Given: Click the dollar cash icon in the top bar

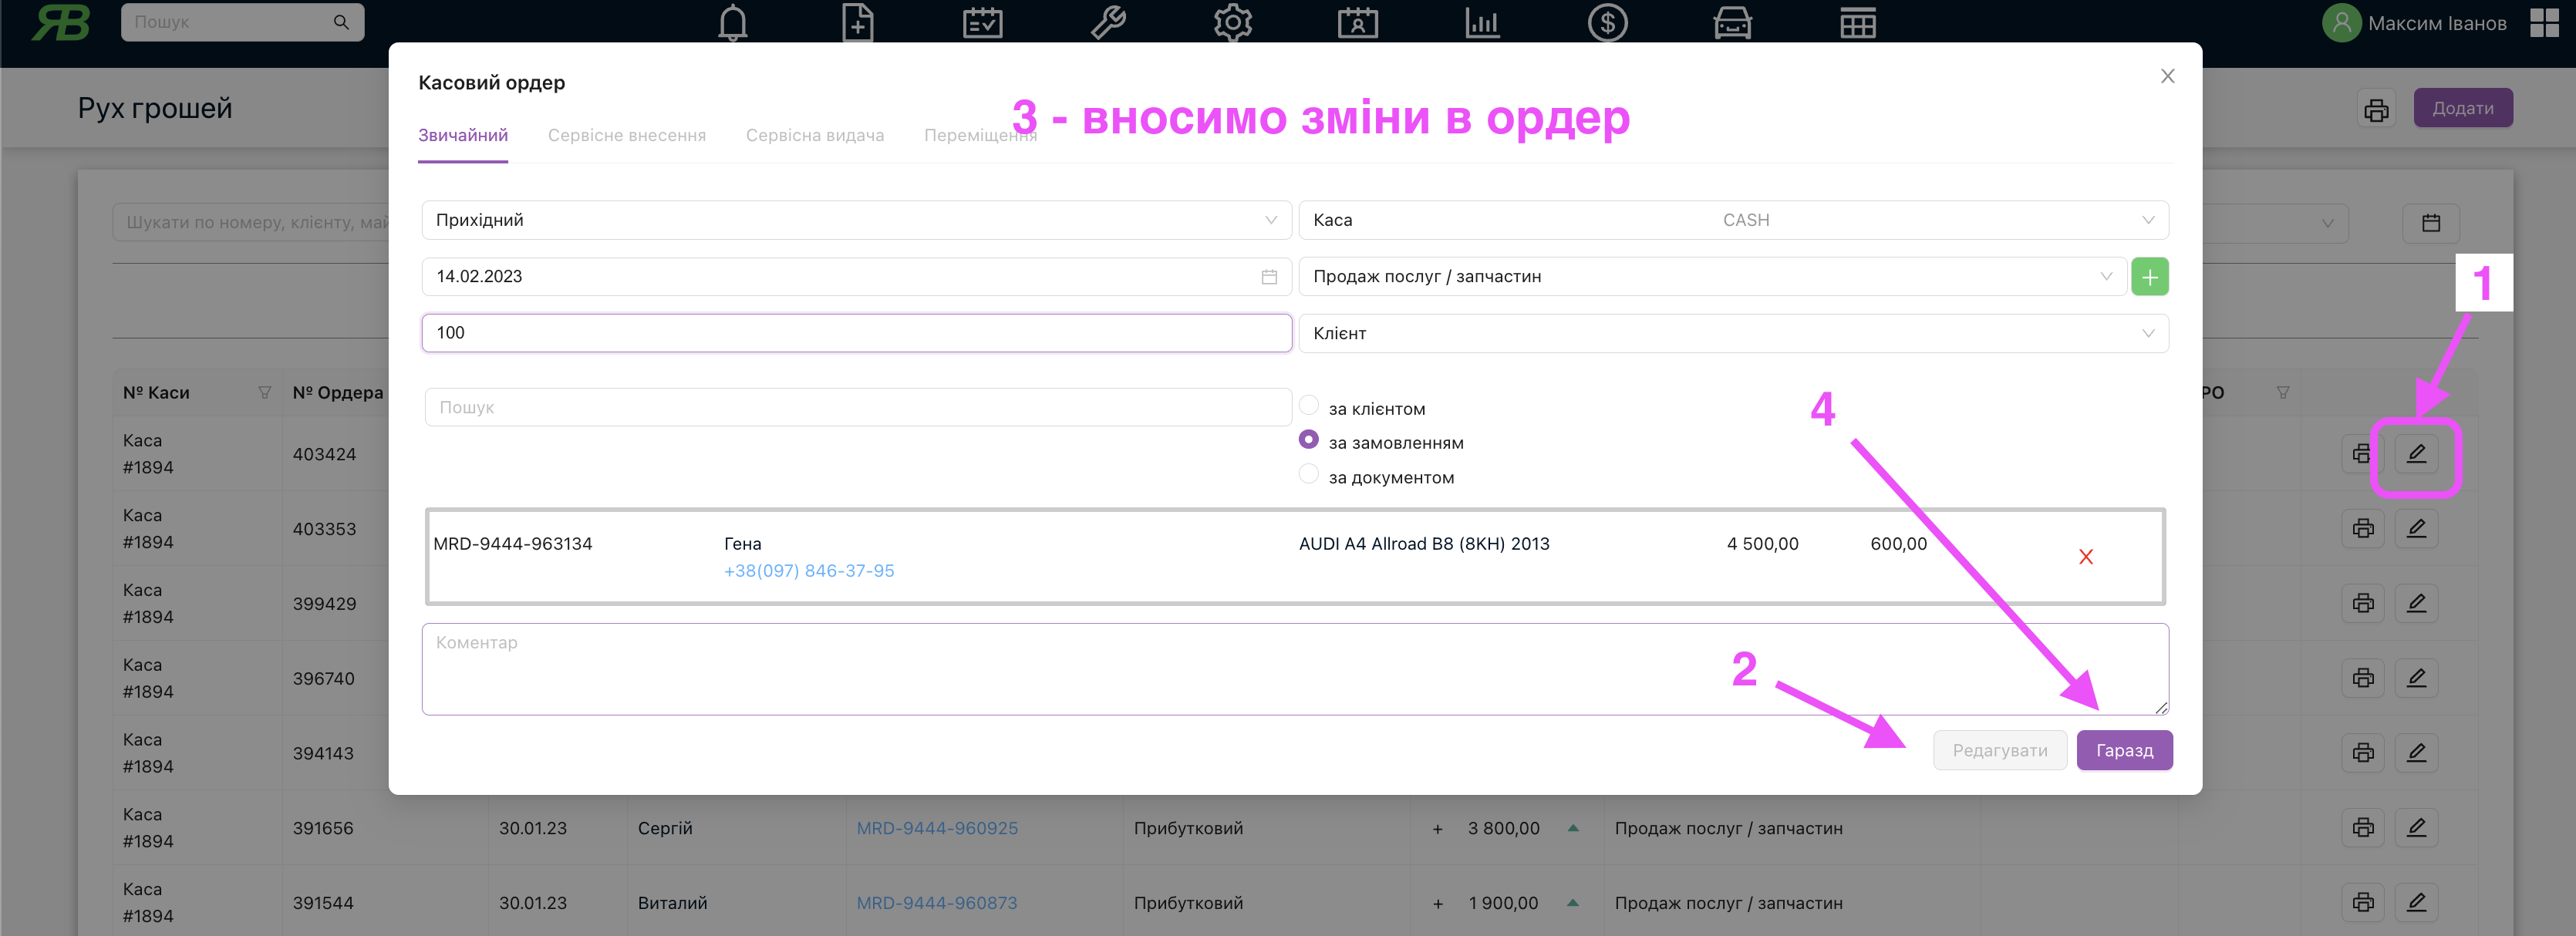Looking at the screenshot, I should tap(1607, 22).
